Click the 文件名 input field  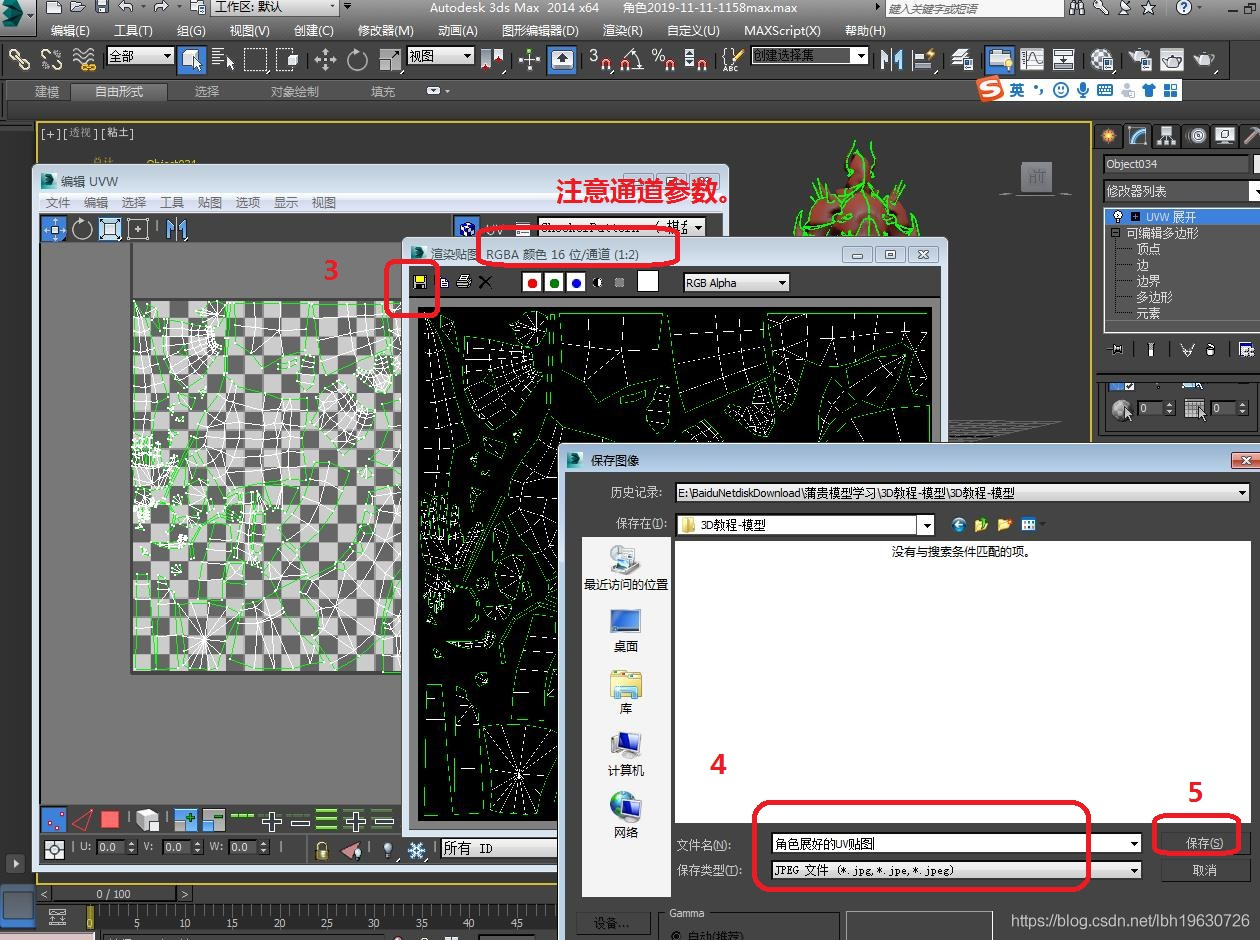click(x=948, y=844)
